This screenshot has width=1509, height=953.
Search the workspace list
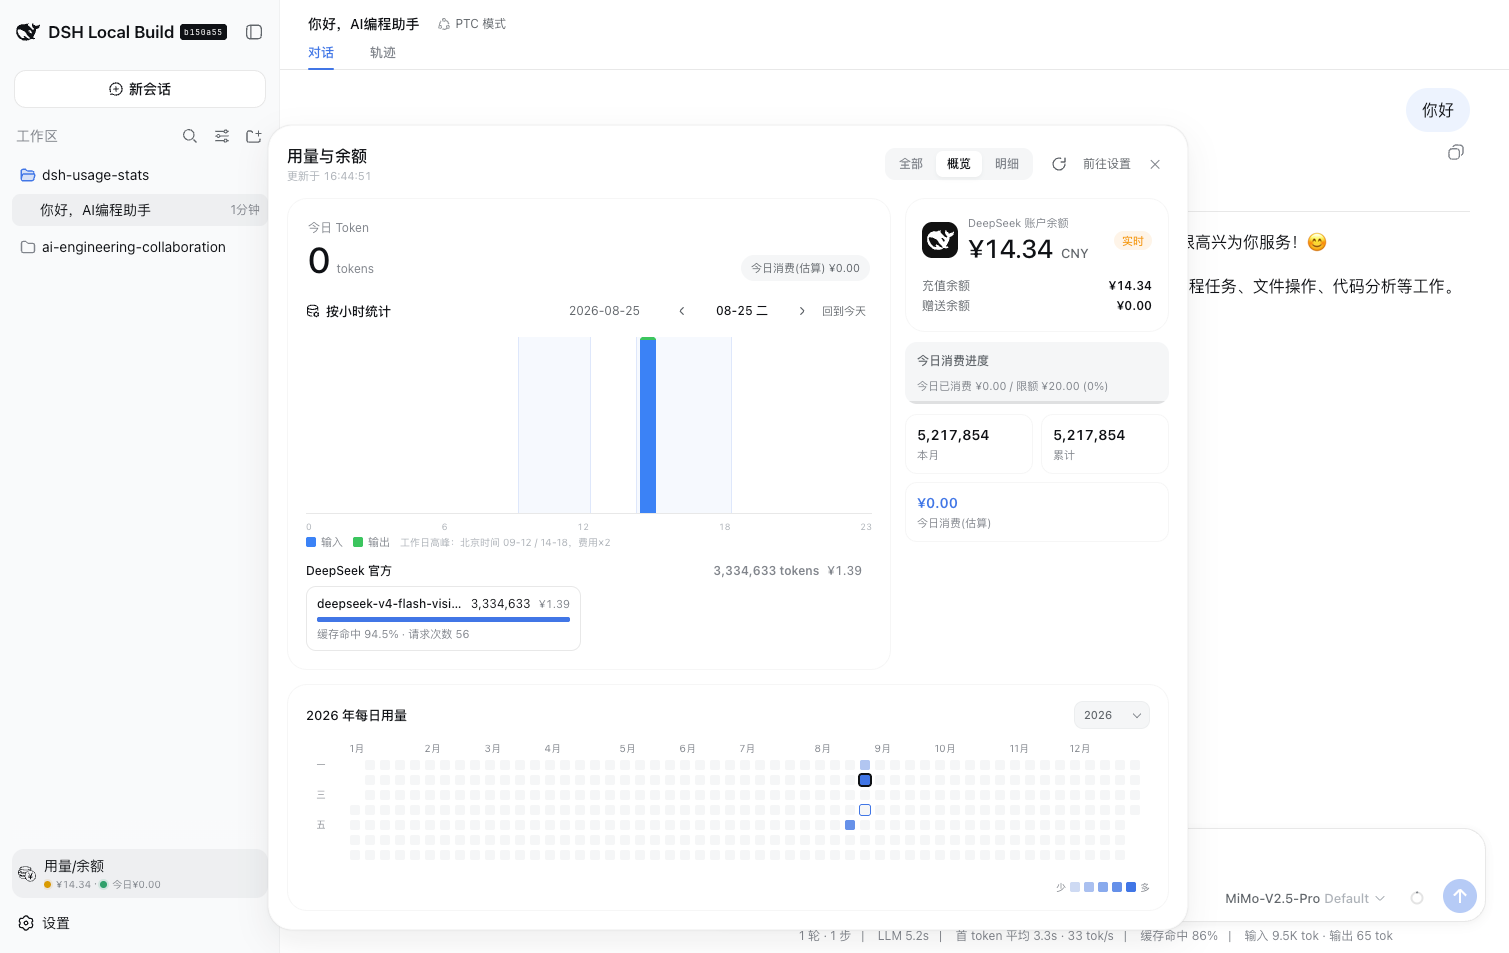point(190,136)
